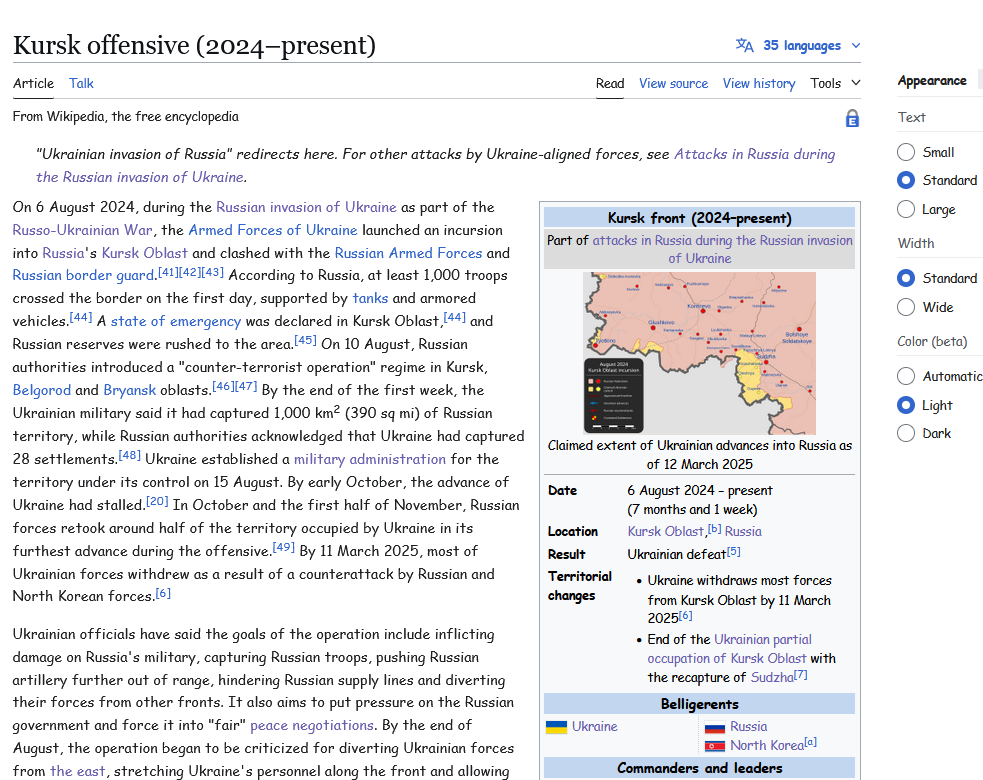Jump to citation 45
Image resolution: width=983 pixels, height=780 pixels.
point(305,340)
